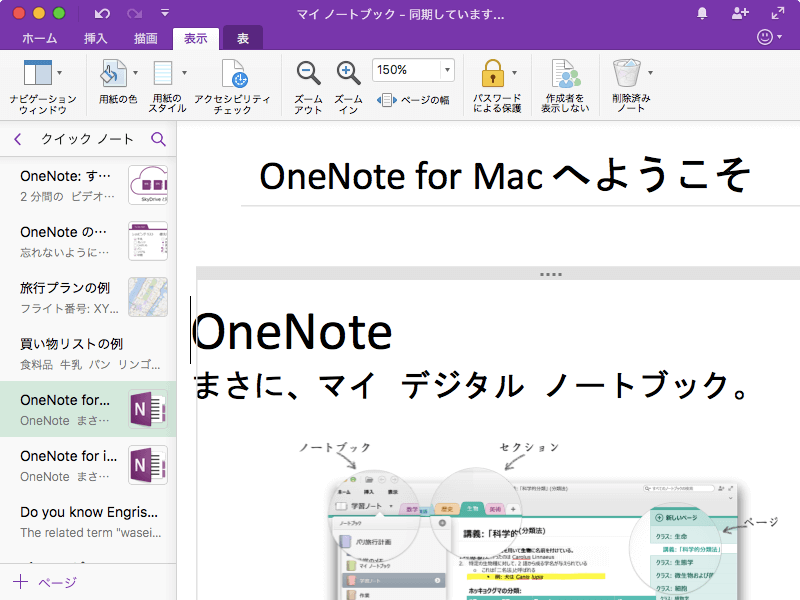Screen dimensions: 800x600
Task: Go back using the クイック ノート chevron
Action: point(16,140)
